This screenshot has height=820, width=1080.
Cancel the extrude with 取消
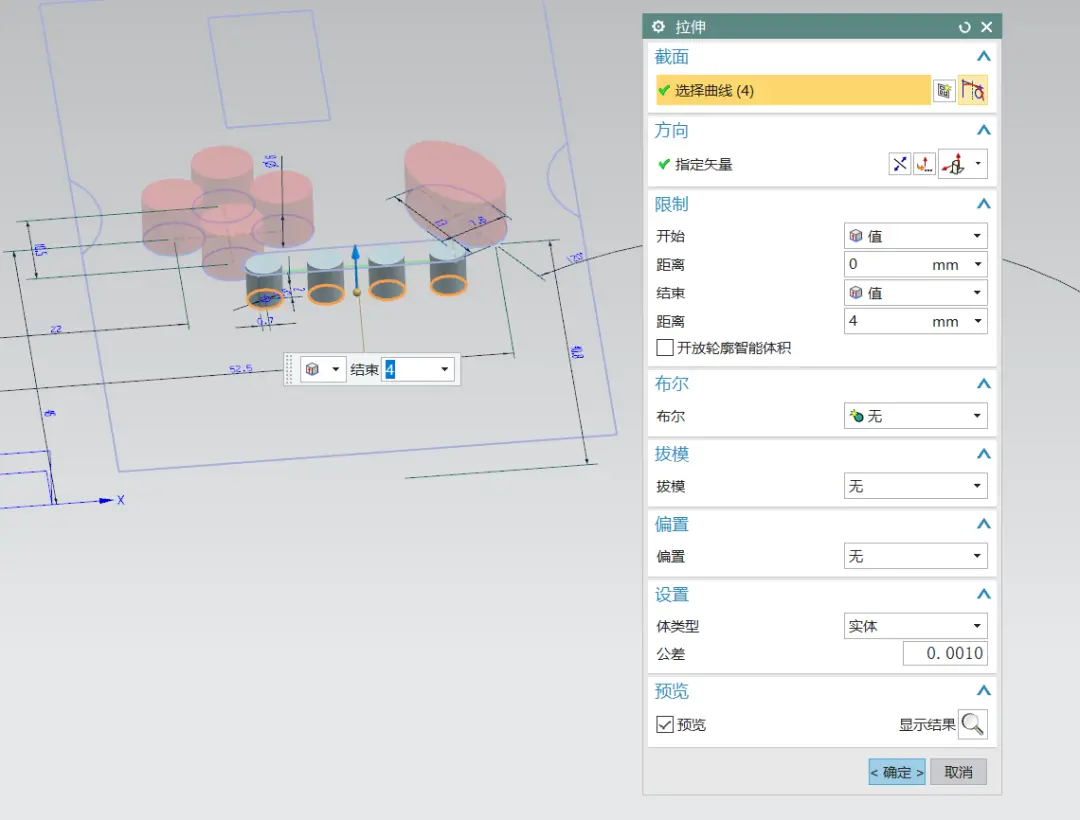pyautogui.click(x=958, y=772)
